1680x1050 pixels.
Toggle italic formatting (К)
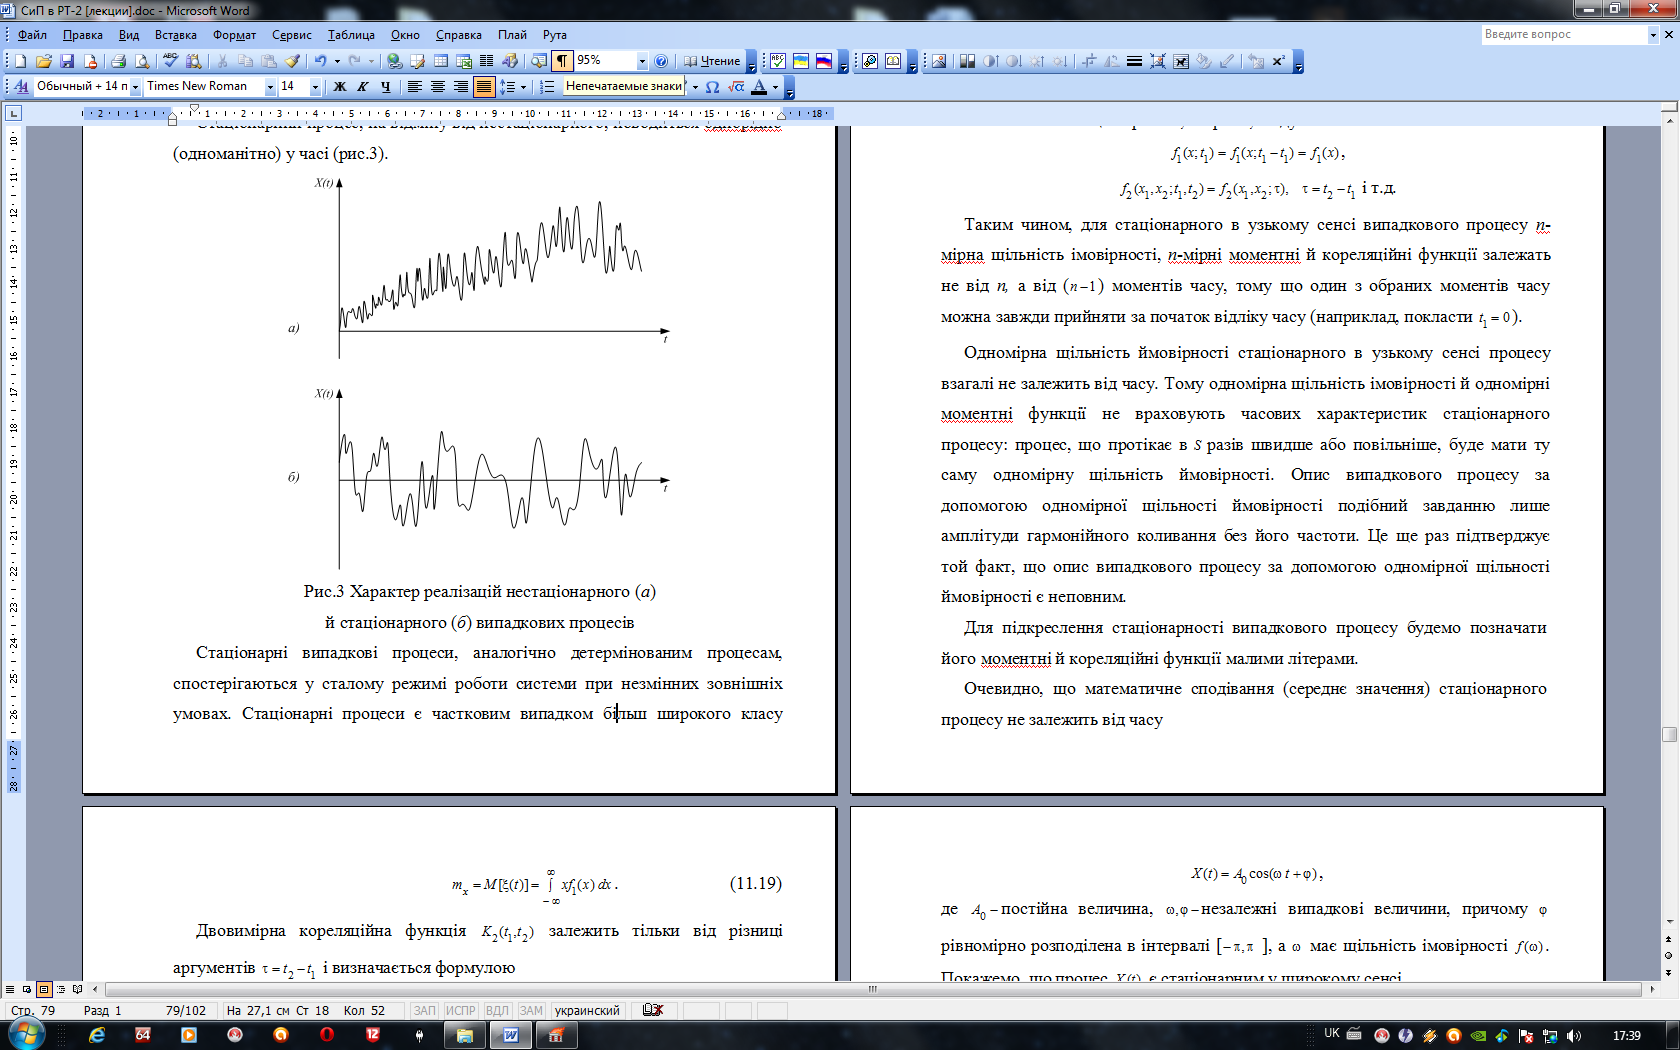[x=363, y=87]
